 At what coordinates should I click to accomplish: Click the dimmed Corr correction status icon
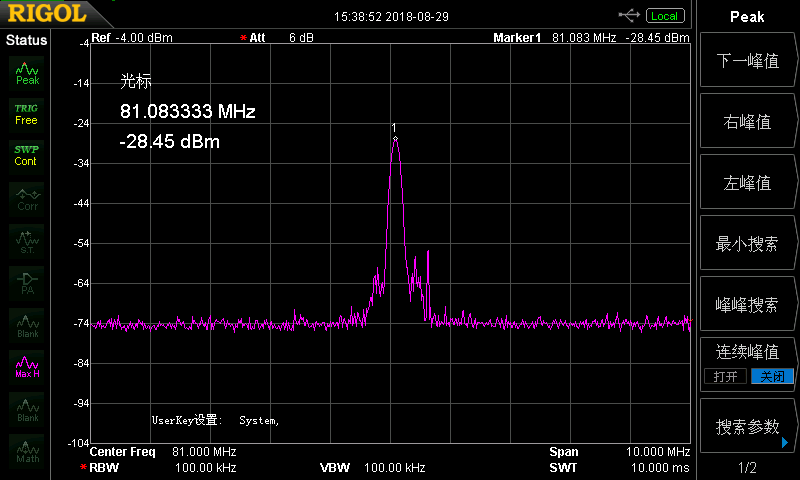click(x=27, y=199)
